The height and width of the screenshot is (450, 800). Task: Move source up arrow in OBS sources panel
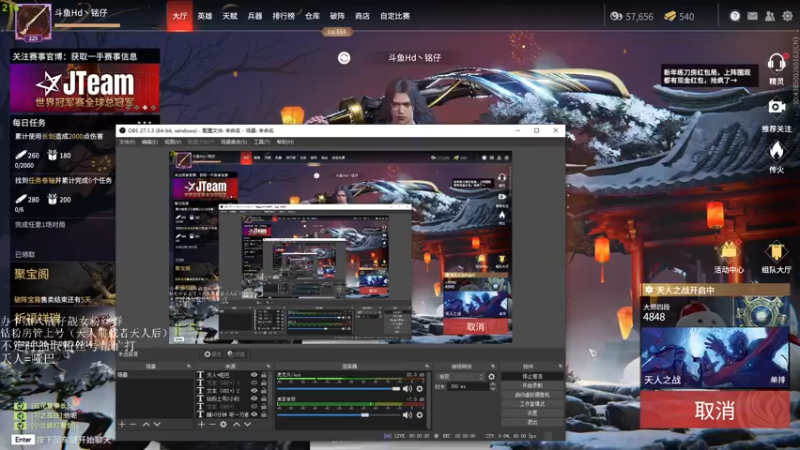[x=237, y=424]
